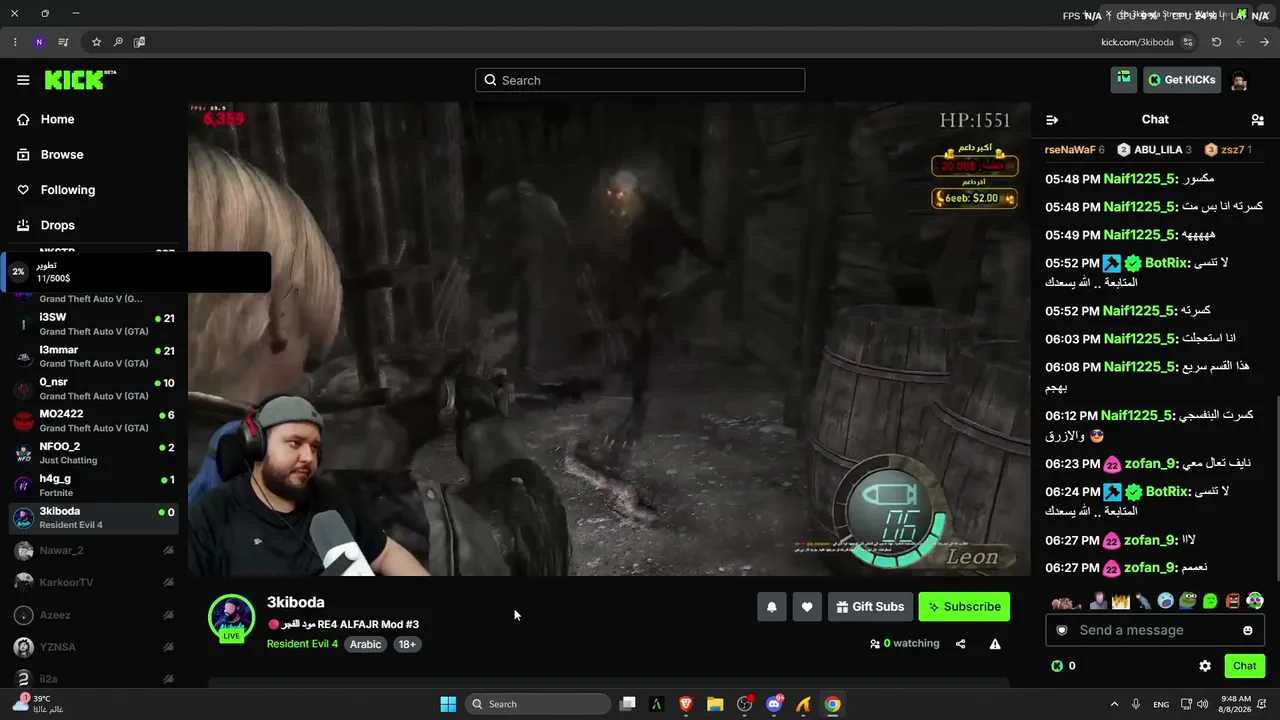This screenshot has width=1280, height=720.
Task: Send message with Chat button
Action: [x=1245, y=666]
